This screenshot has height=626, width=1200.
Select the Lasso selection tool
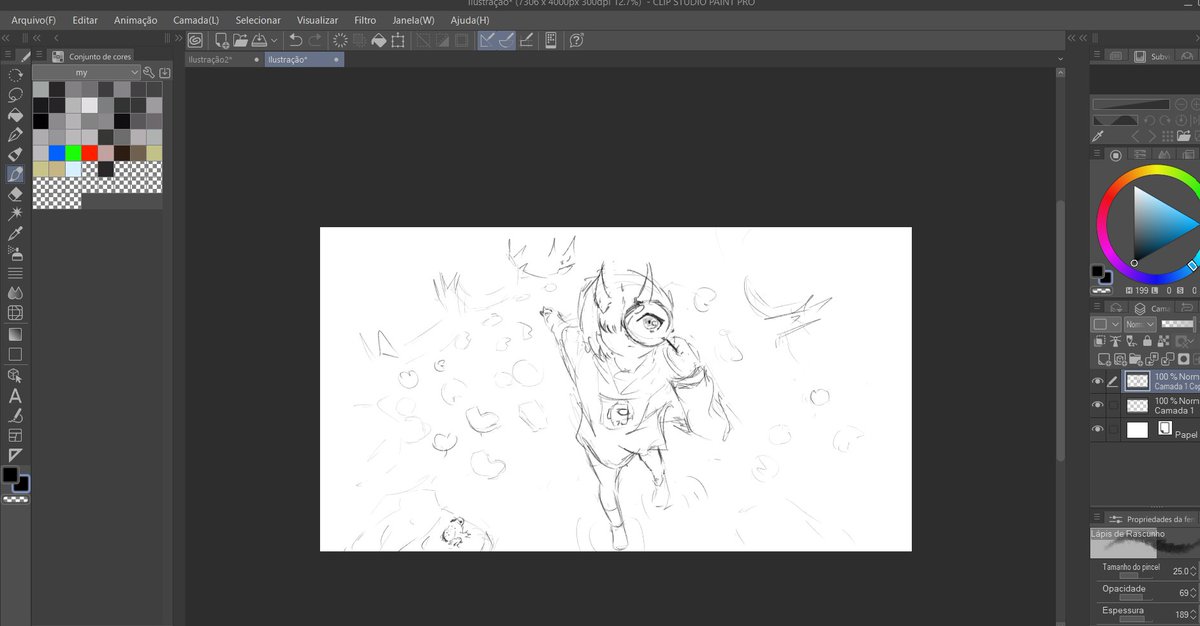point(15,94)
